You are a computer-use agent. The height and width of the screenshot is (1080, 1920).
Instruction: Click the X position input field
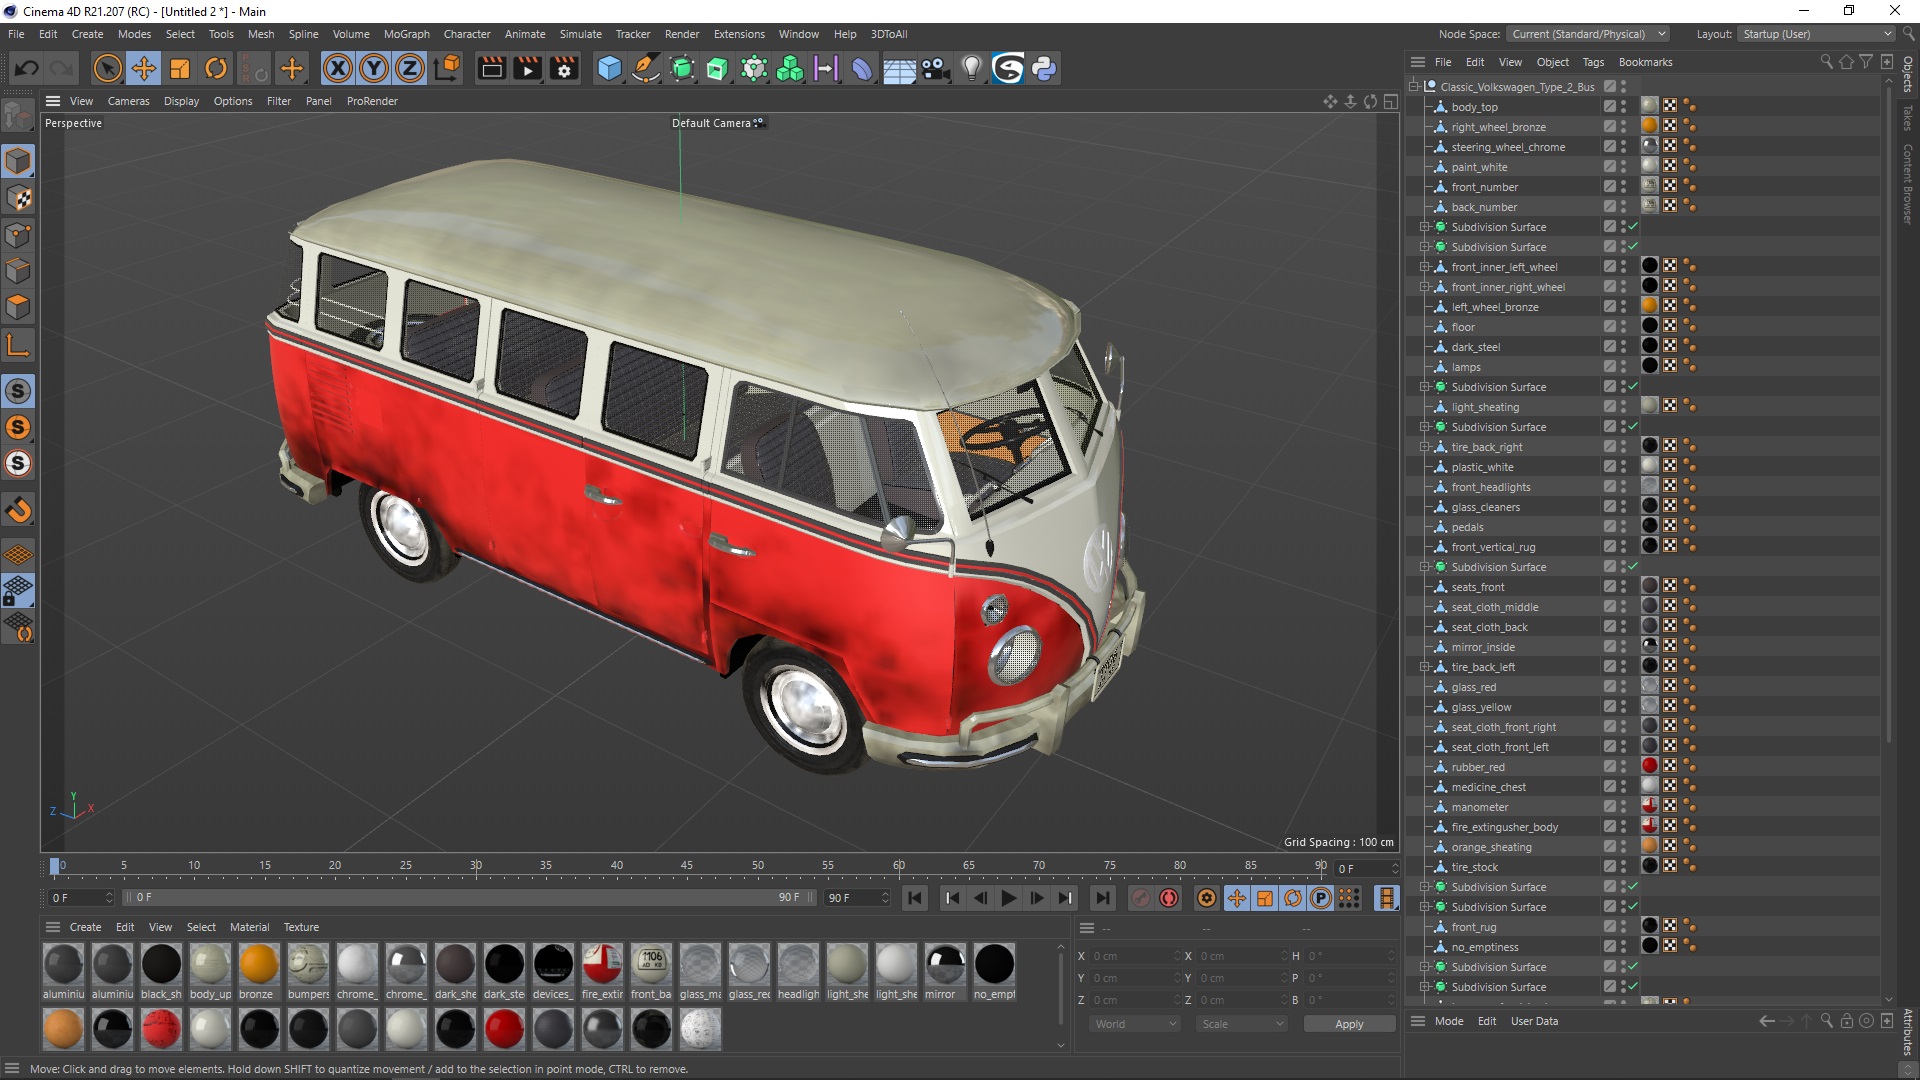pyautogui.click(x=1134, y=956)
